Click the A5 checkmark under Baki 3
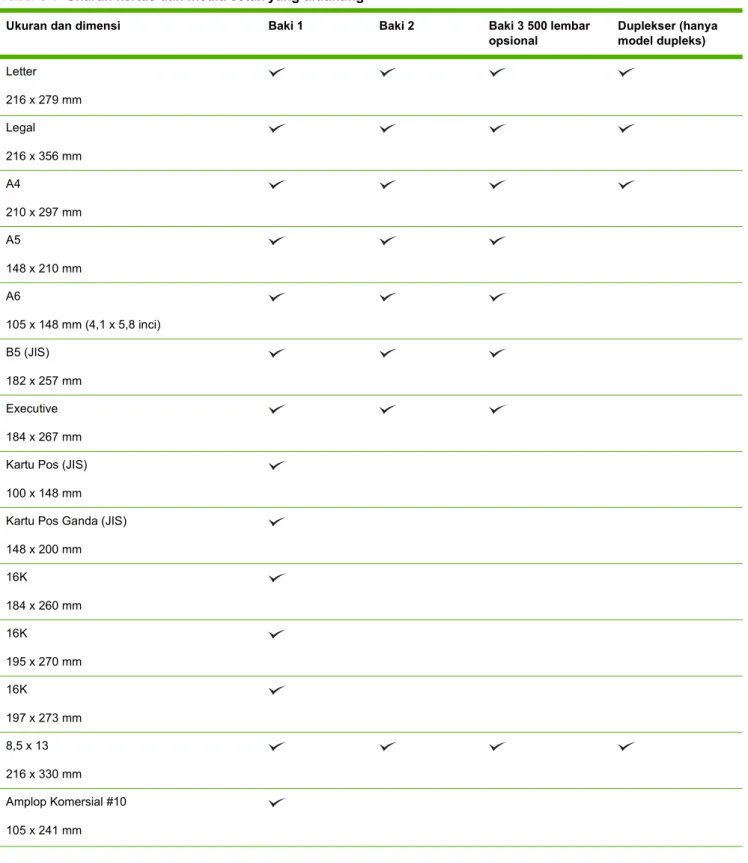The image size is (748, 863). point(498,241)
